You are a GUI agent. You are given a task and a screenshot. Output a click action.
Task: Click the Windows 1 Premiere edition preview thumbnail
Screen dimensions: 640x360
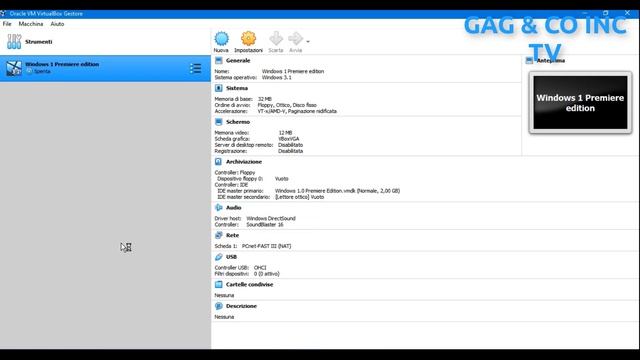click(580, 102)
